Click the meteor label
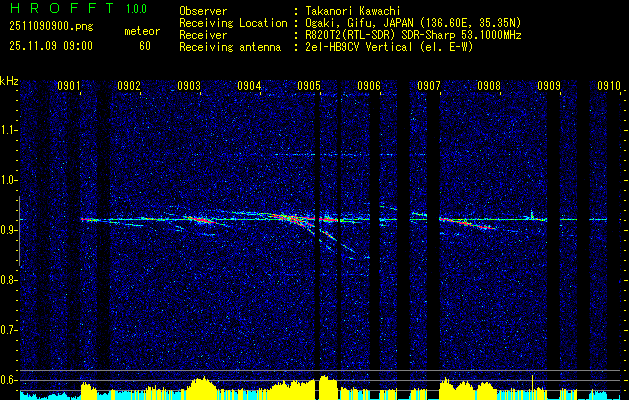The width and height of the screenshot is (629, 400). (142, 32)
